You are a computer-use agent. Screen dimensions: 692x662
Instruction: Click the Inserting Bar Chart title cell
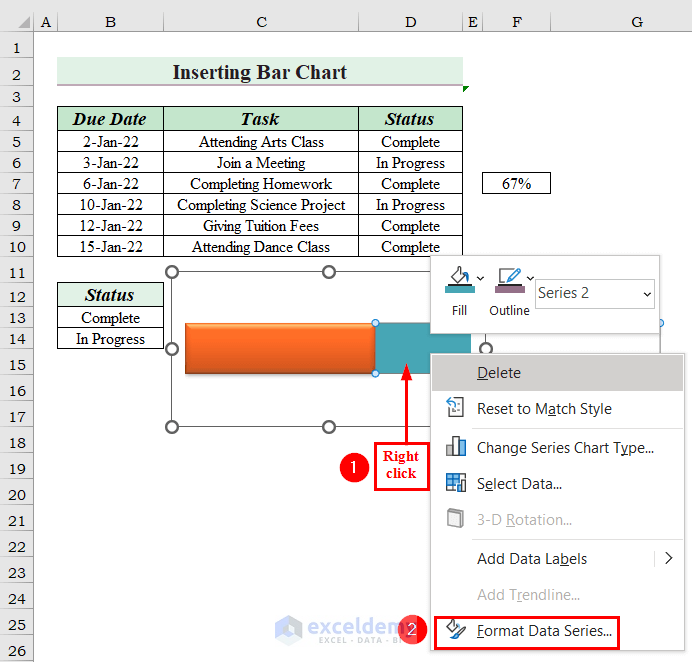260,71
